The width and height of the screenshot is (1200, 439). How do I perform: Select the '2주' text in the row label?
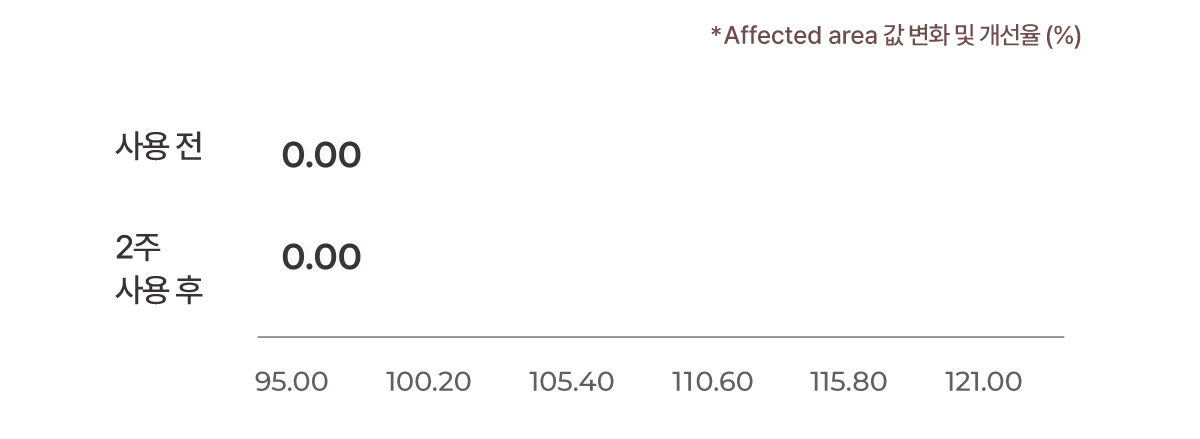[138, 248]
